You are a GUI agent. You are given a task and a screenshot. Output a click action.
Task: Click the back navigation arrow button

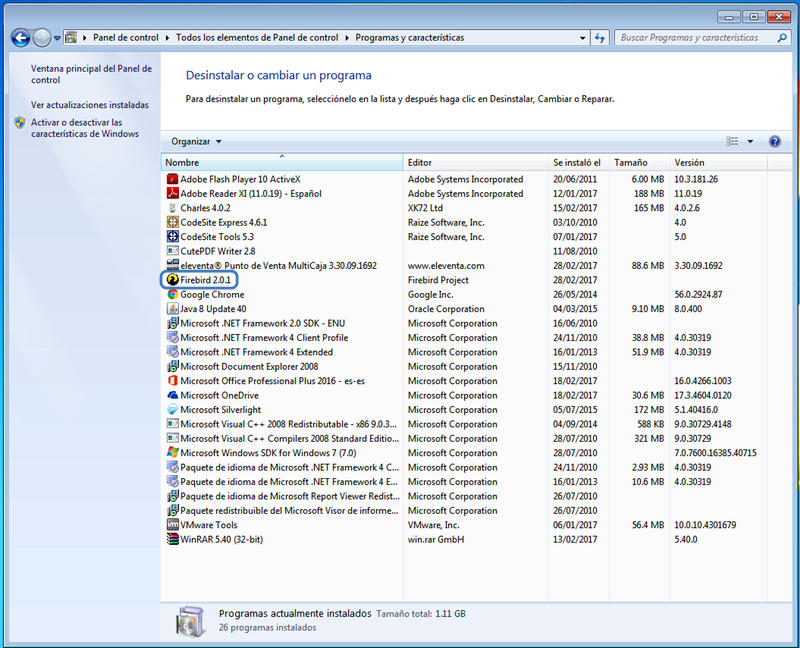point(21,38)
